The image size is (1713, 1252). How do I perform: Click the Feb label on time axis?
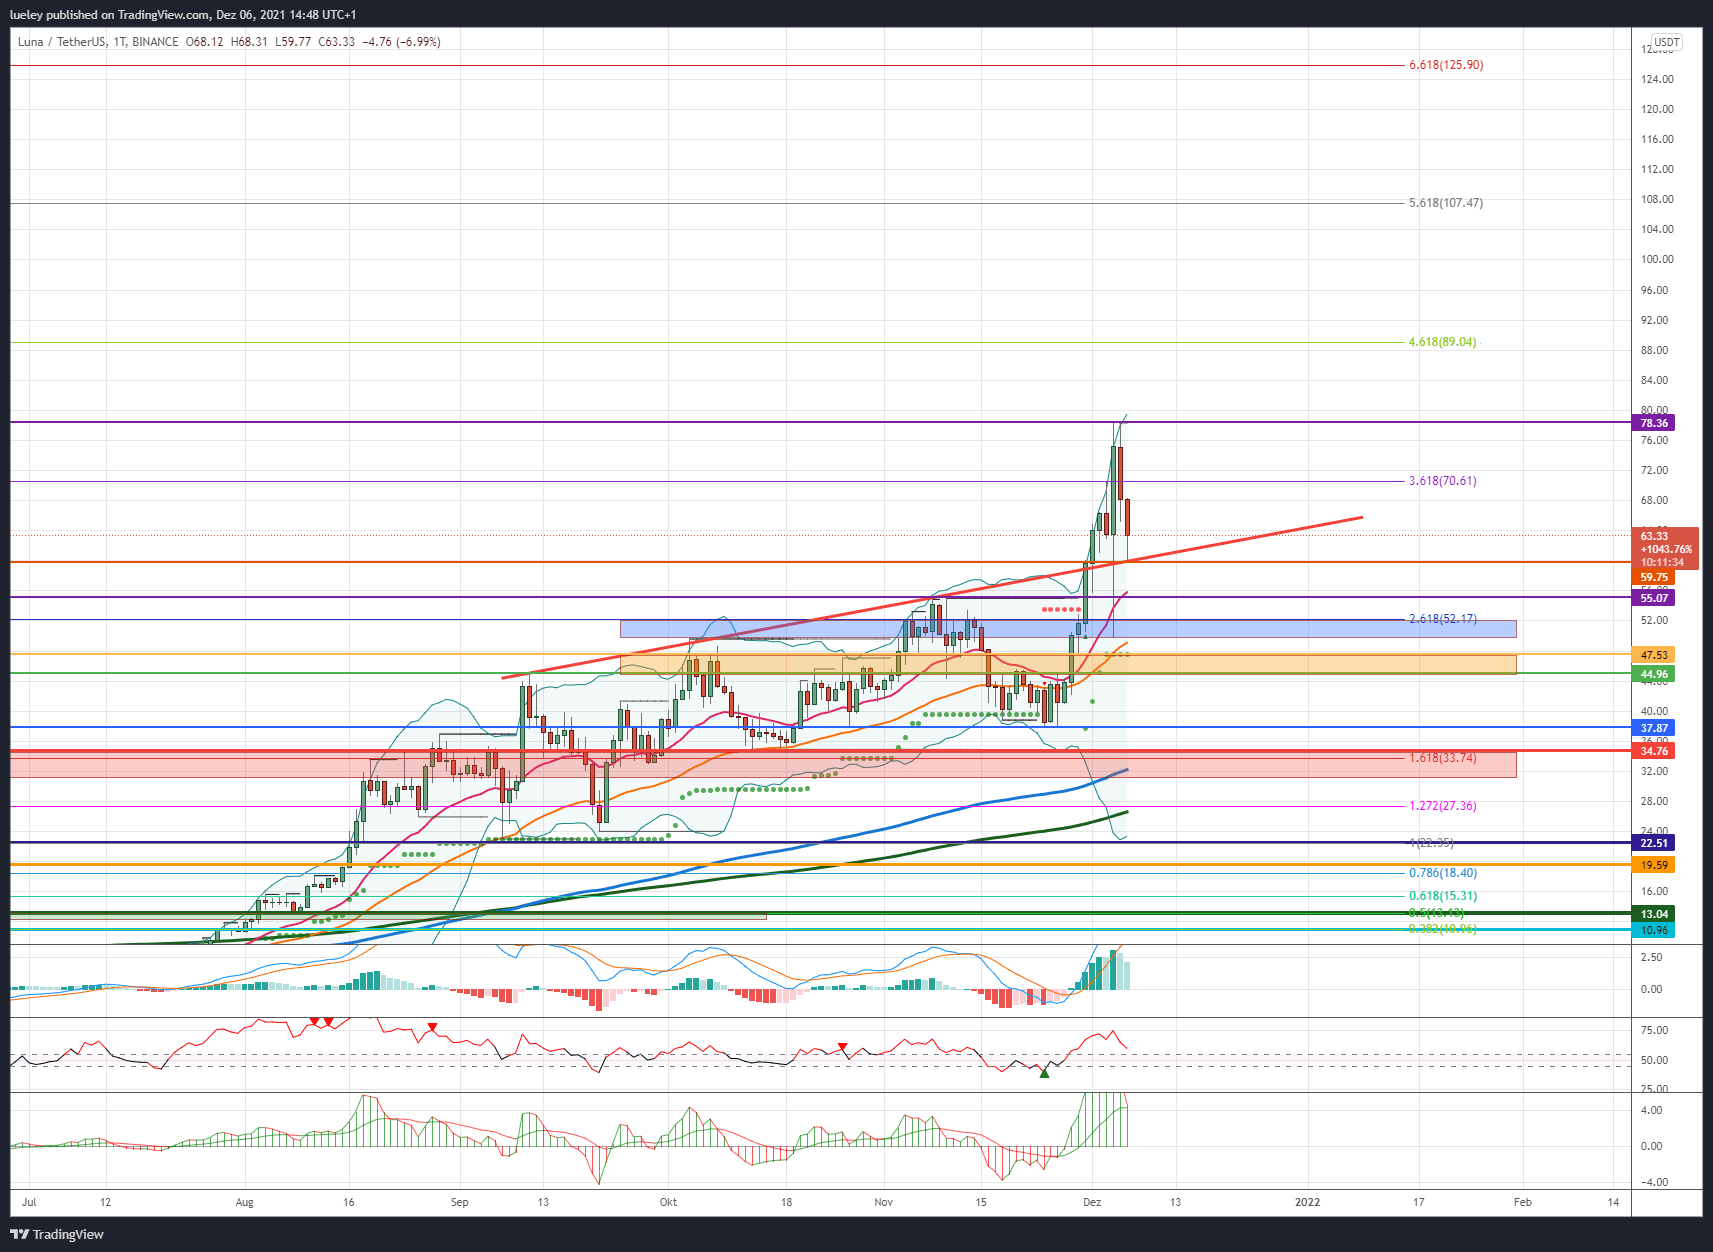point(1522,1202)
